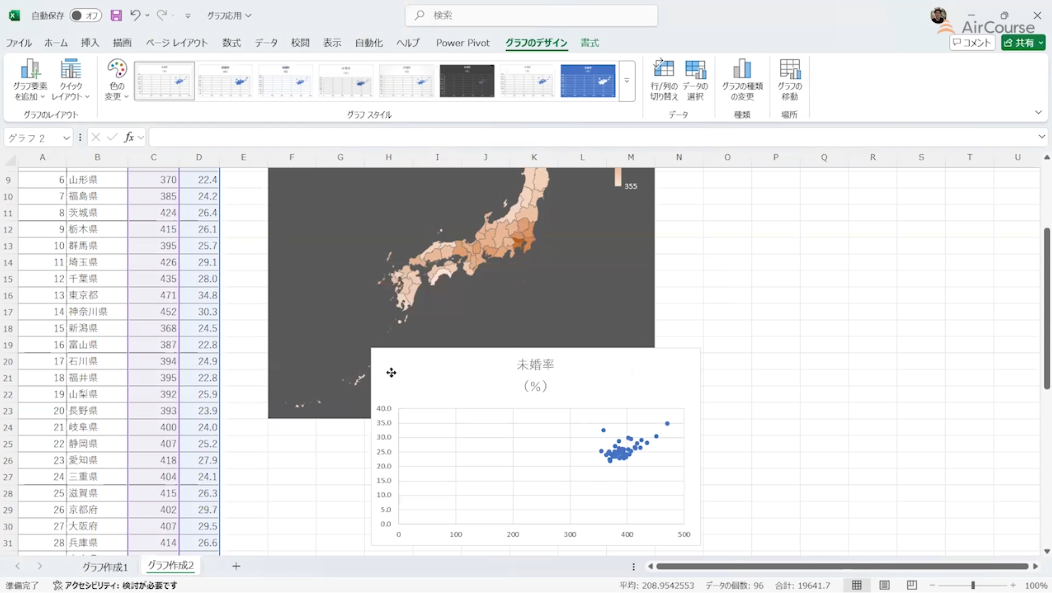Switch to page break preview view
This screenshot has width=1052, height=593.
click(911, 585)
